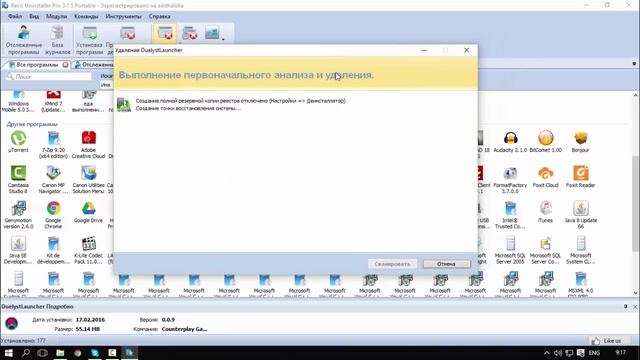Click the install date 17.02.2016 value
The width and height of the screenshot is (640, 360).
click(x=90, y=320)
